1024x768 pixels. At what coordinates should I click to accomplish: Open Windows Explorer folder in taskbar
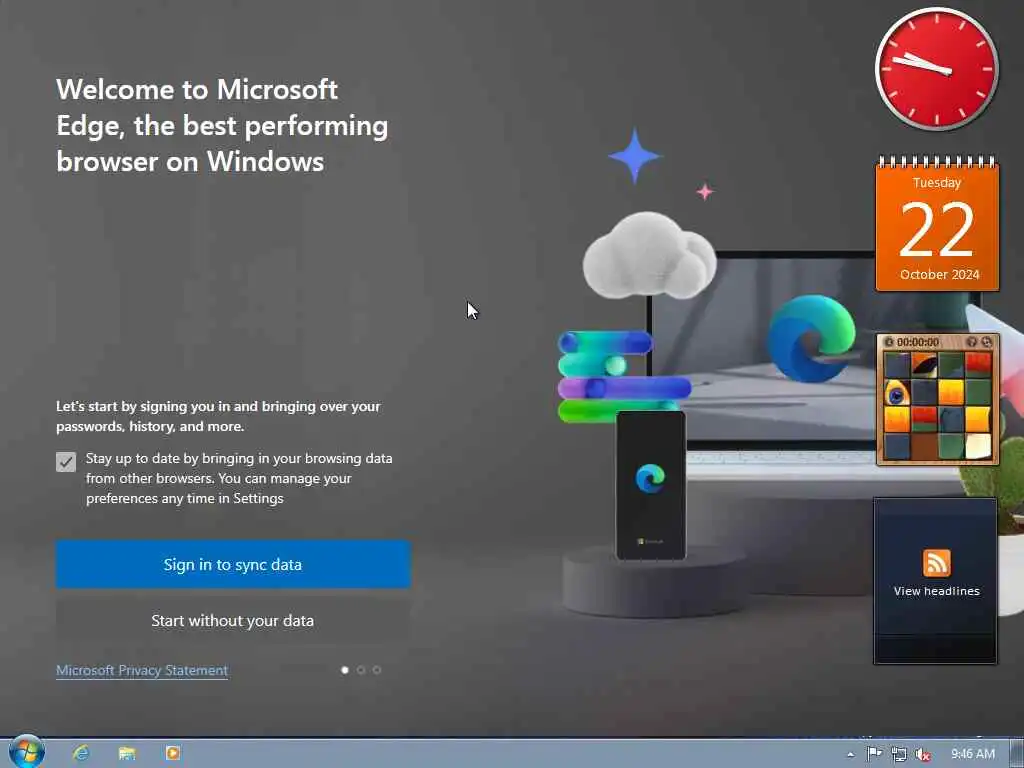tap(127, 753)
